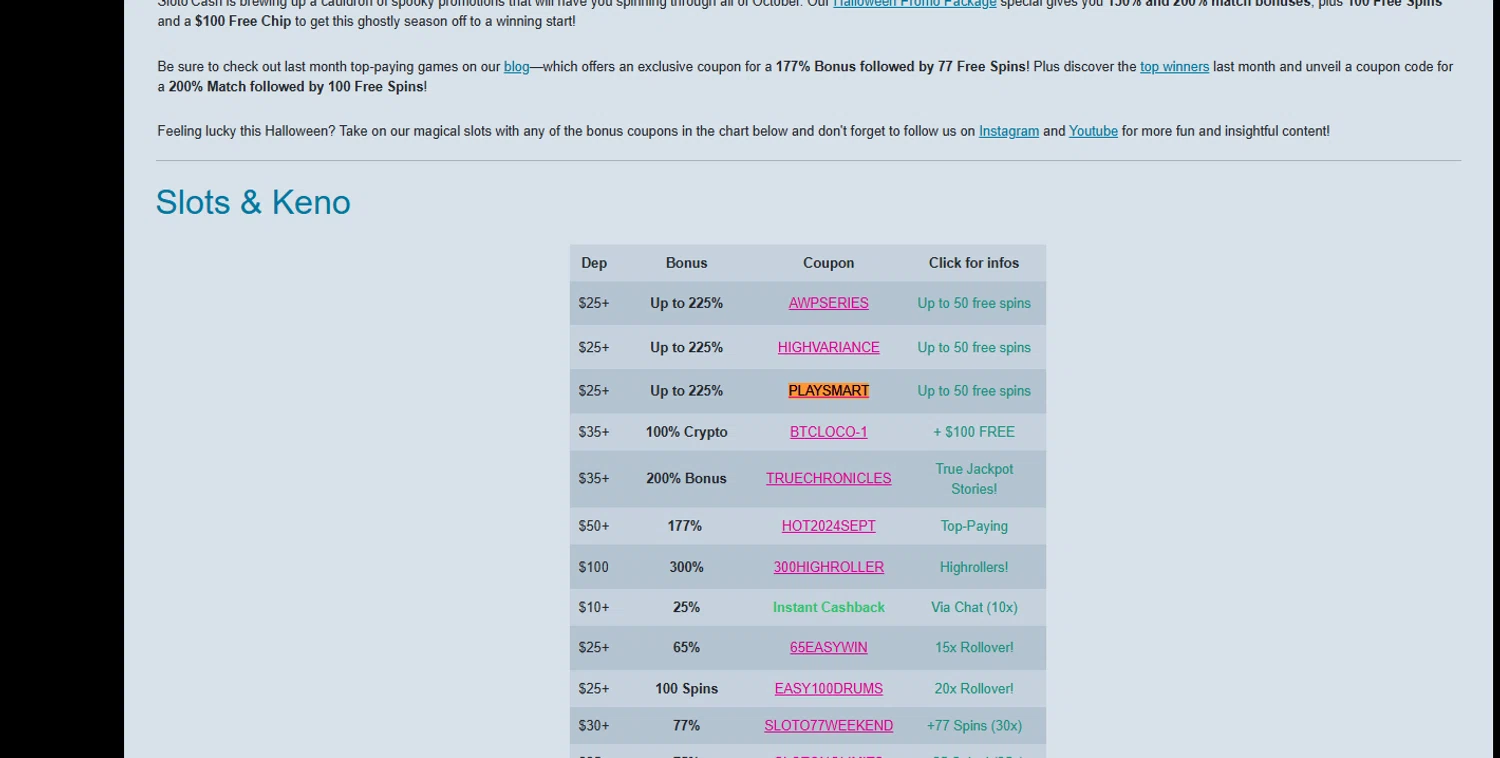Viewport: 1500px width, 758px height.
Task: Click Up to 50 free spins in AWPSERIES row
Action: pos(974,303)
